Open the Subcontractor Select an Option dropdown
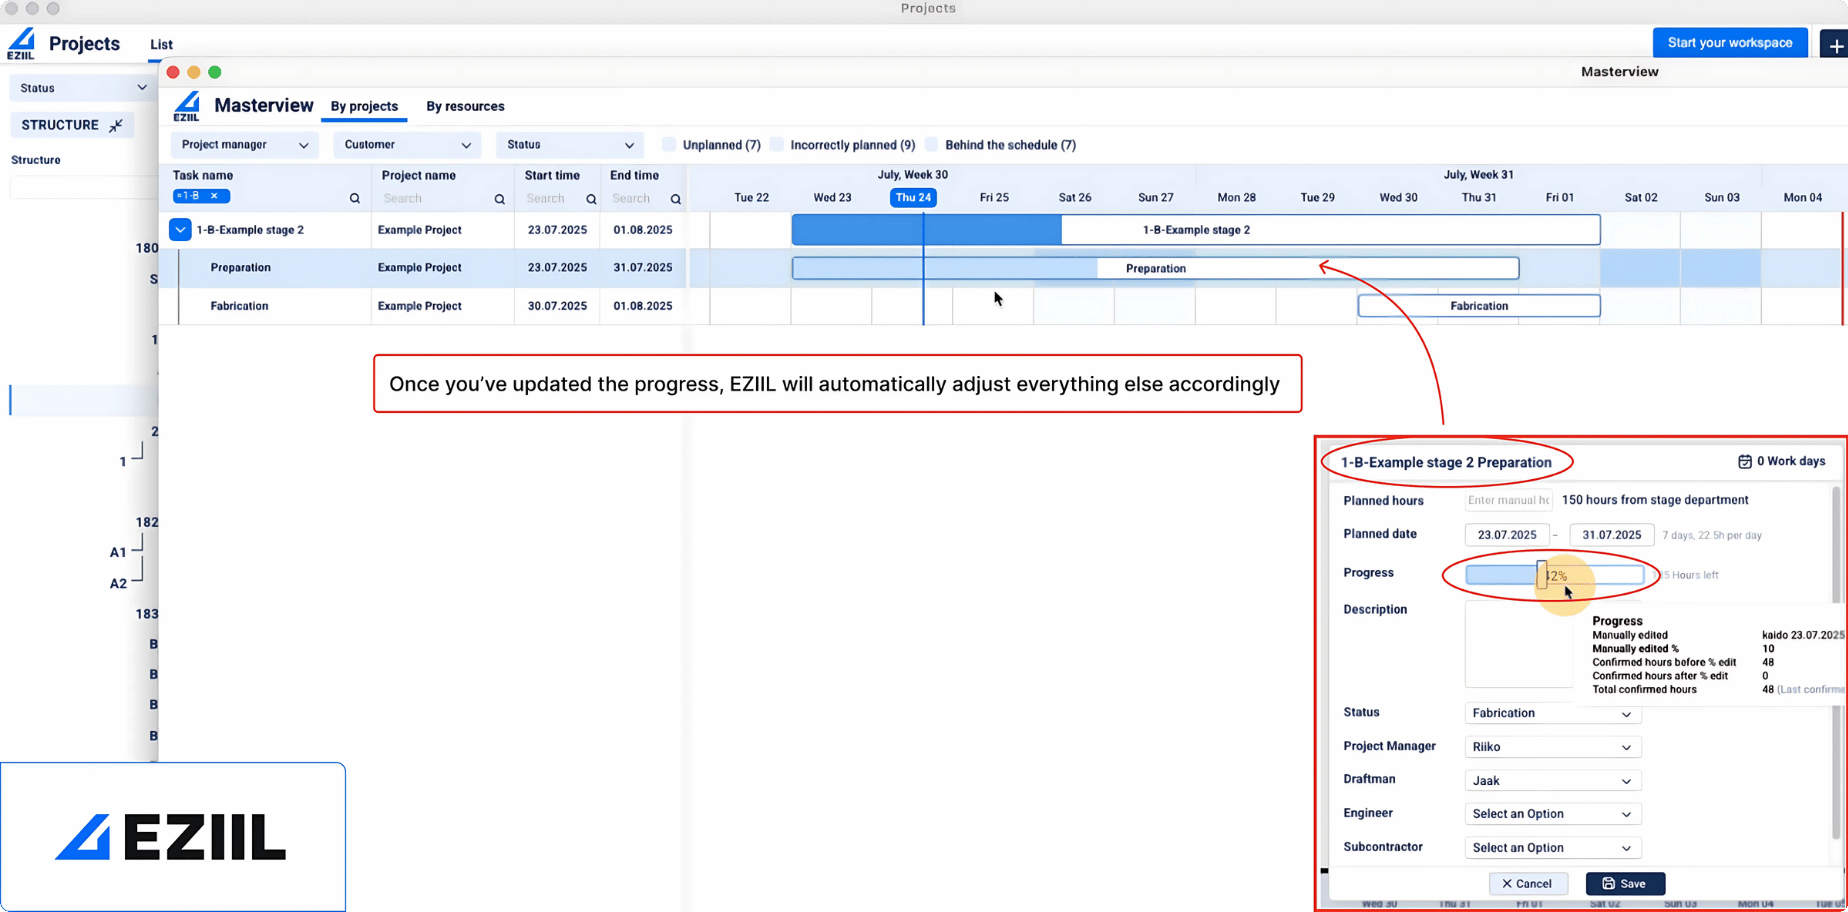The image size is (1848, 912). point(1552,848)
